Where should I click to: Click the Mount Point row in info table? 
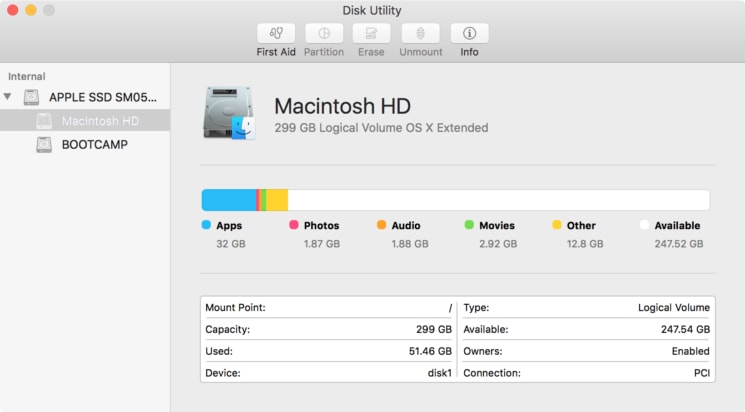329,308
